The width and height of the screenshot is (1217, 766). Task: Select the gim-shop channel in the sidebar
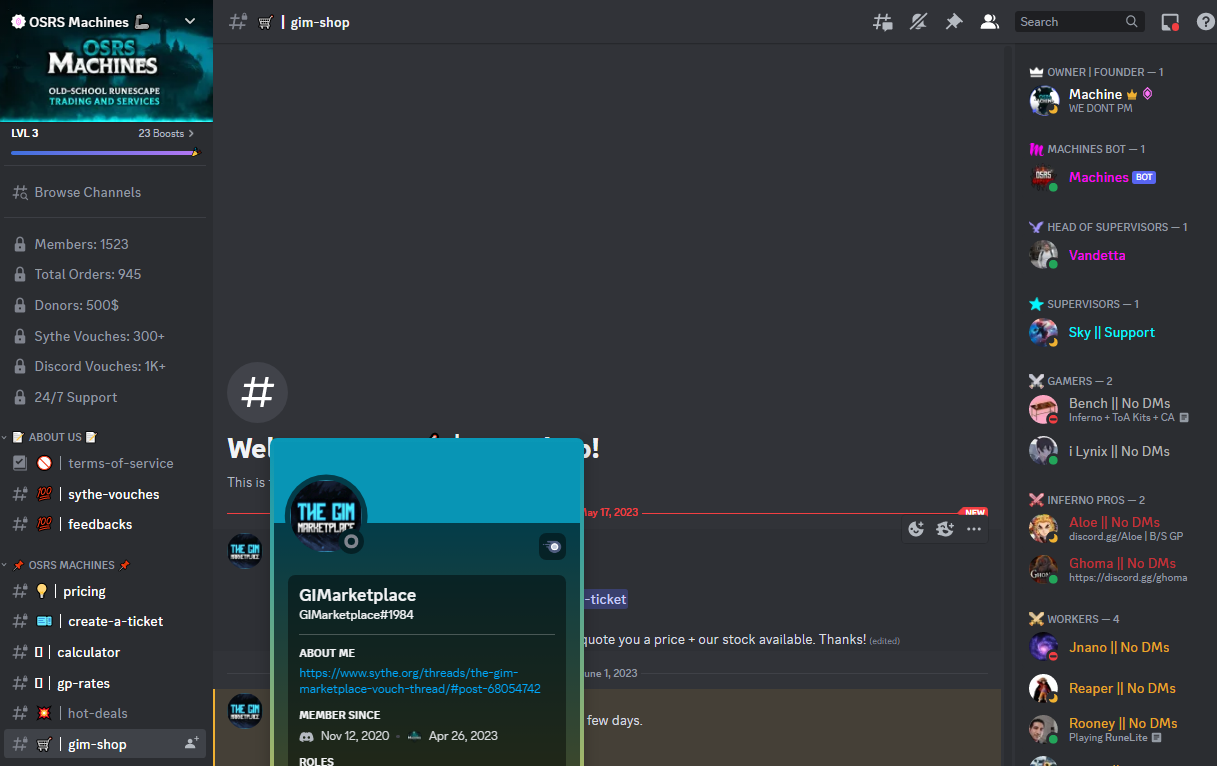pyautogui.click(x=106, y=744)
